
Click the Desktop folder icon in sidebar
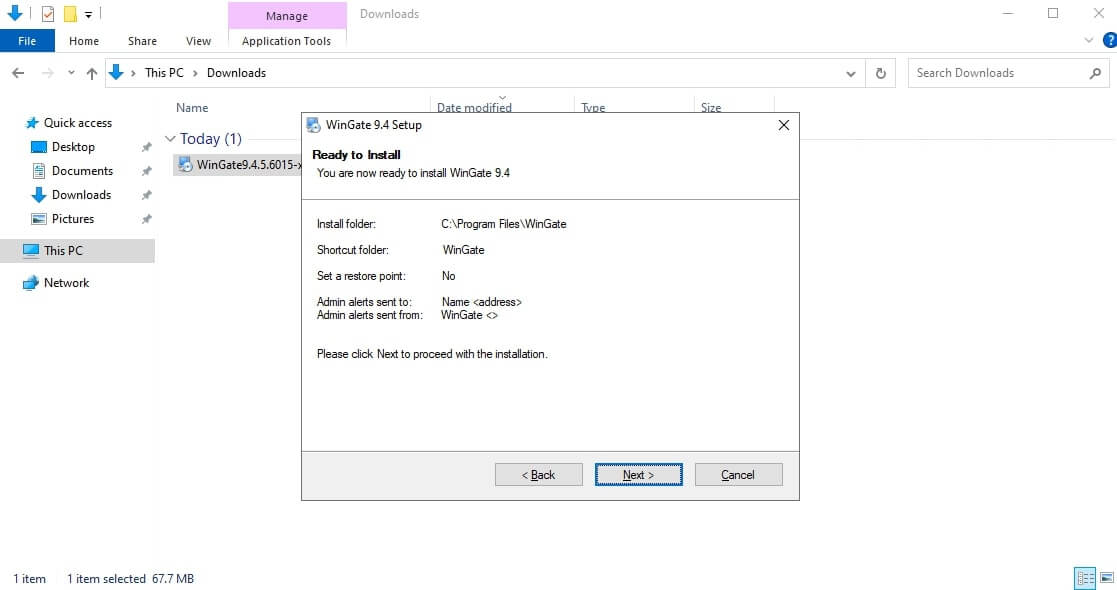pos(38,147)
